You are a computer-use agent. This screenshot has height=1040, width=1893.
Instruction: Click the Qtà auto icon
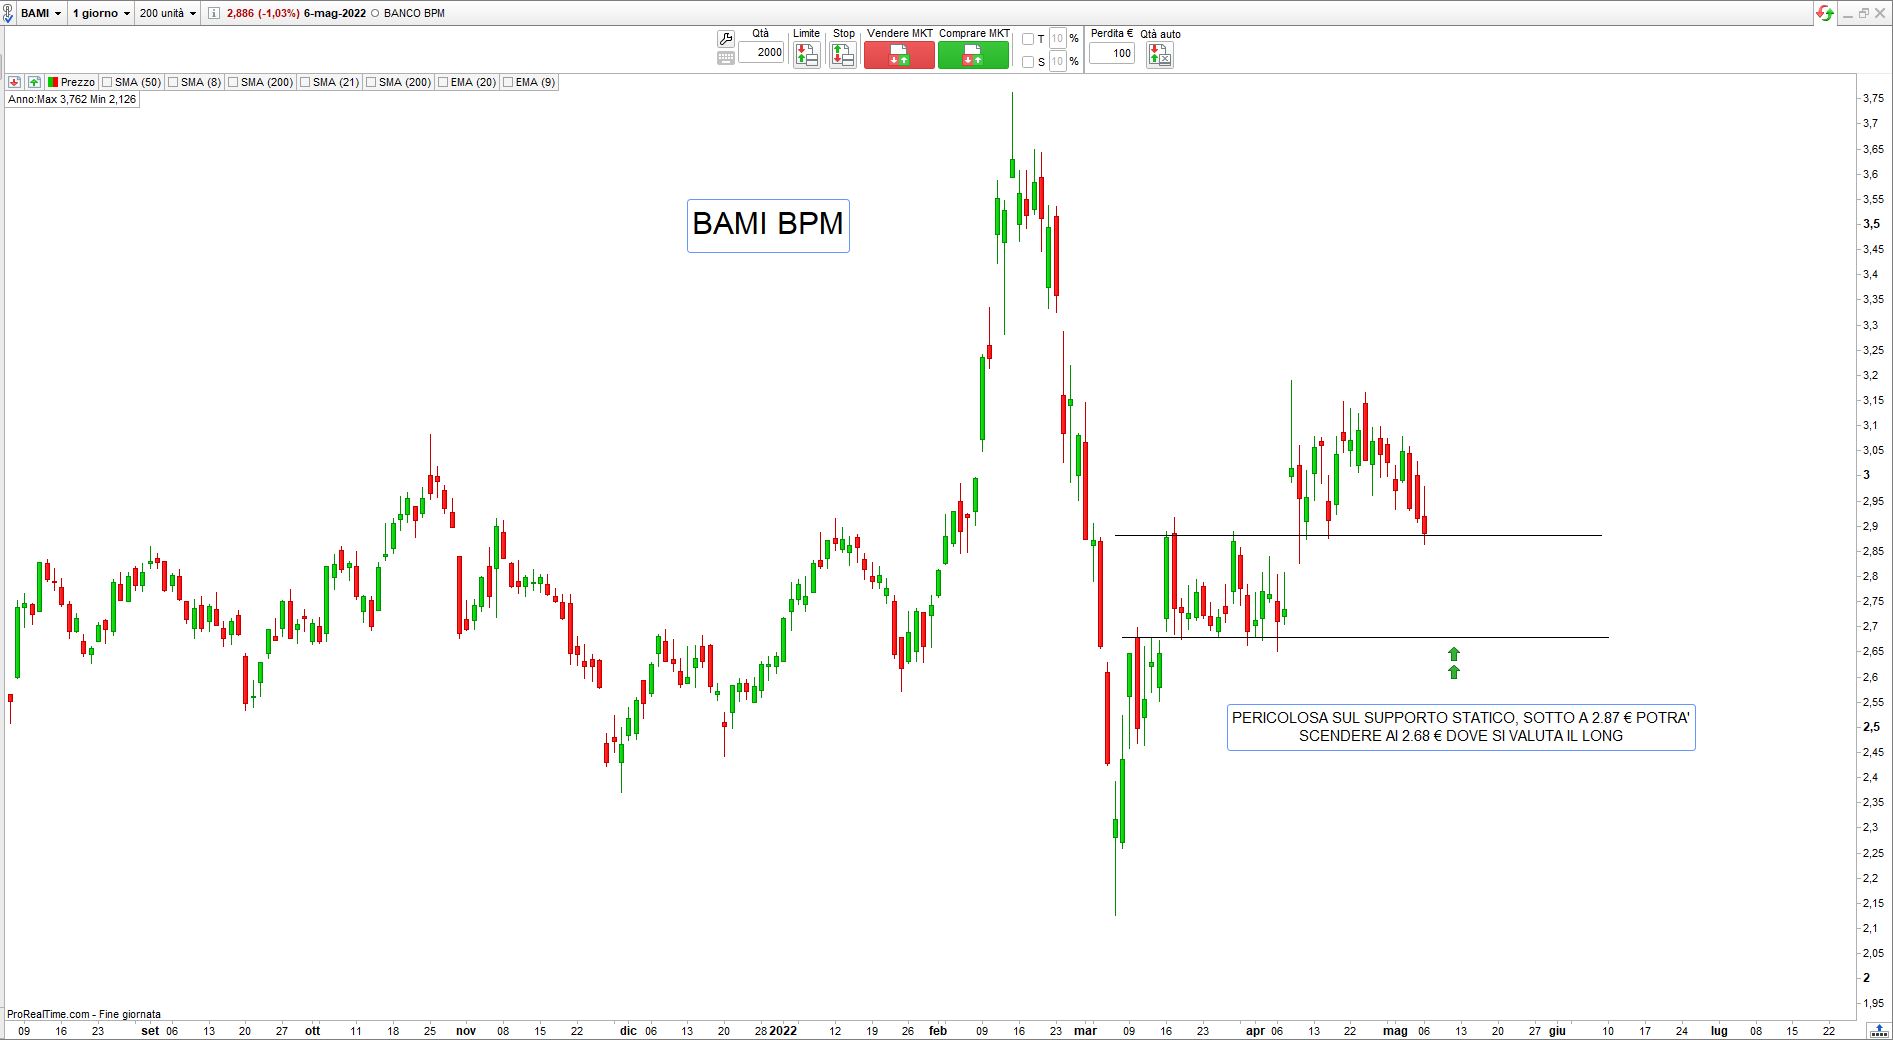1160,55
